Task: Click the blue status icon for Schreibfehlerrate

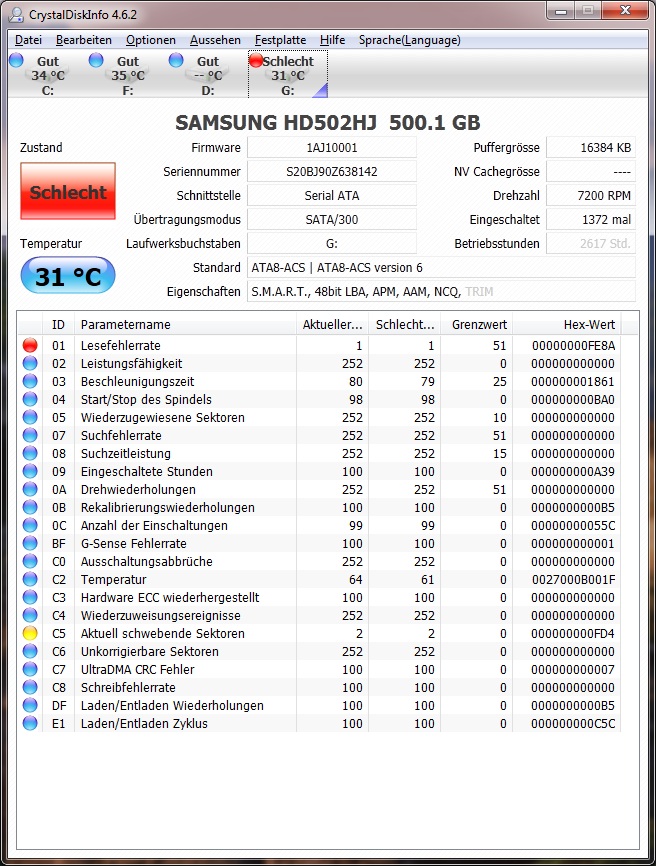Action: pyautogui.click(x=30, y=688)
